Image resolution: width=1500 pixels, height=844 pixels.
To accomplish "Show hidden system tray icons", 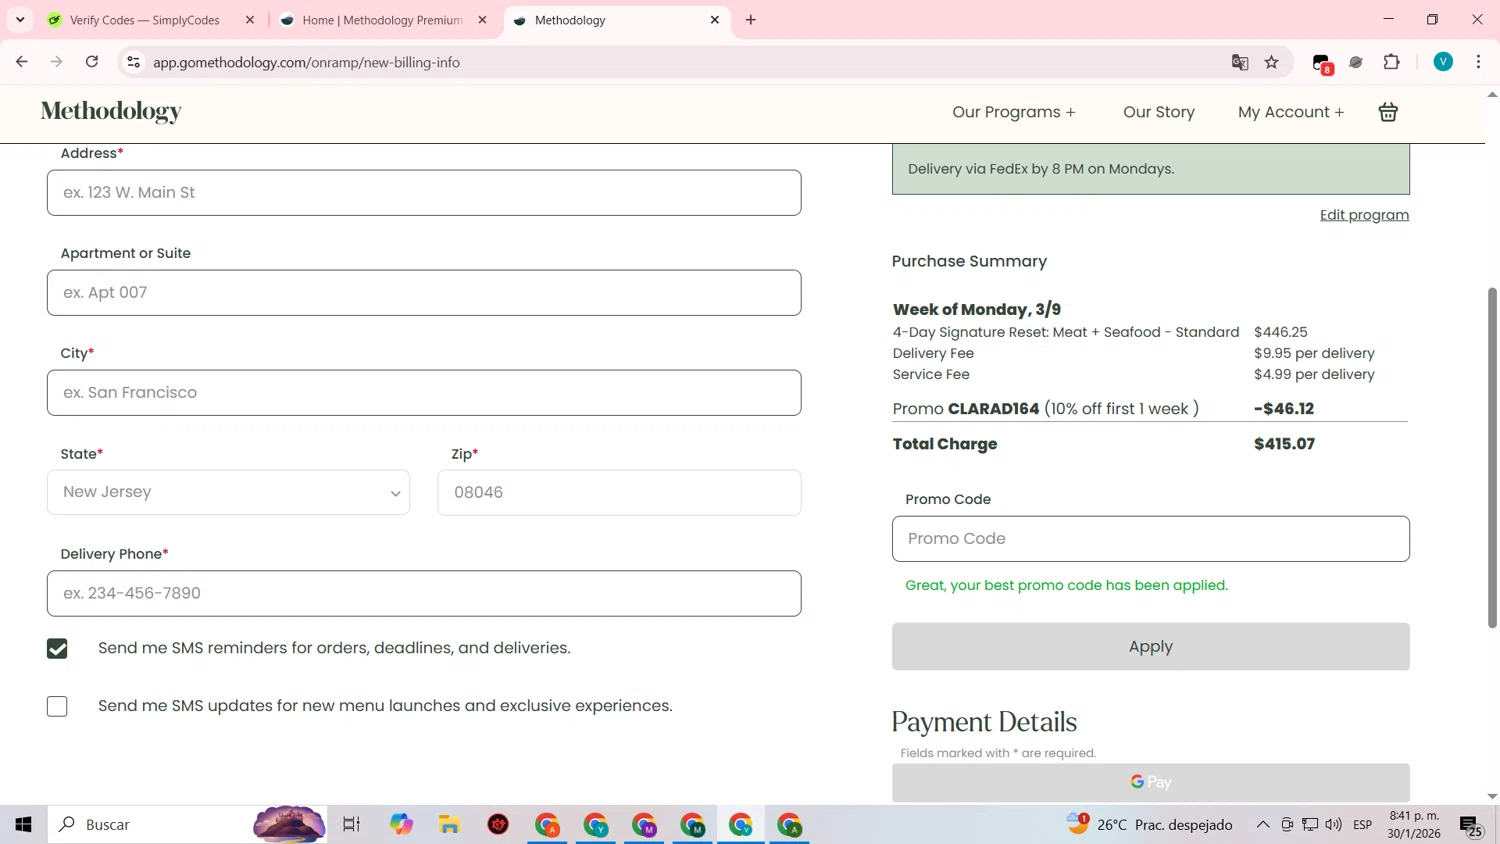I will pyautogui.click(x=1263, y=825).
